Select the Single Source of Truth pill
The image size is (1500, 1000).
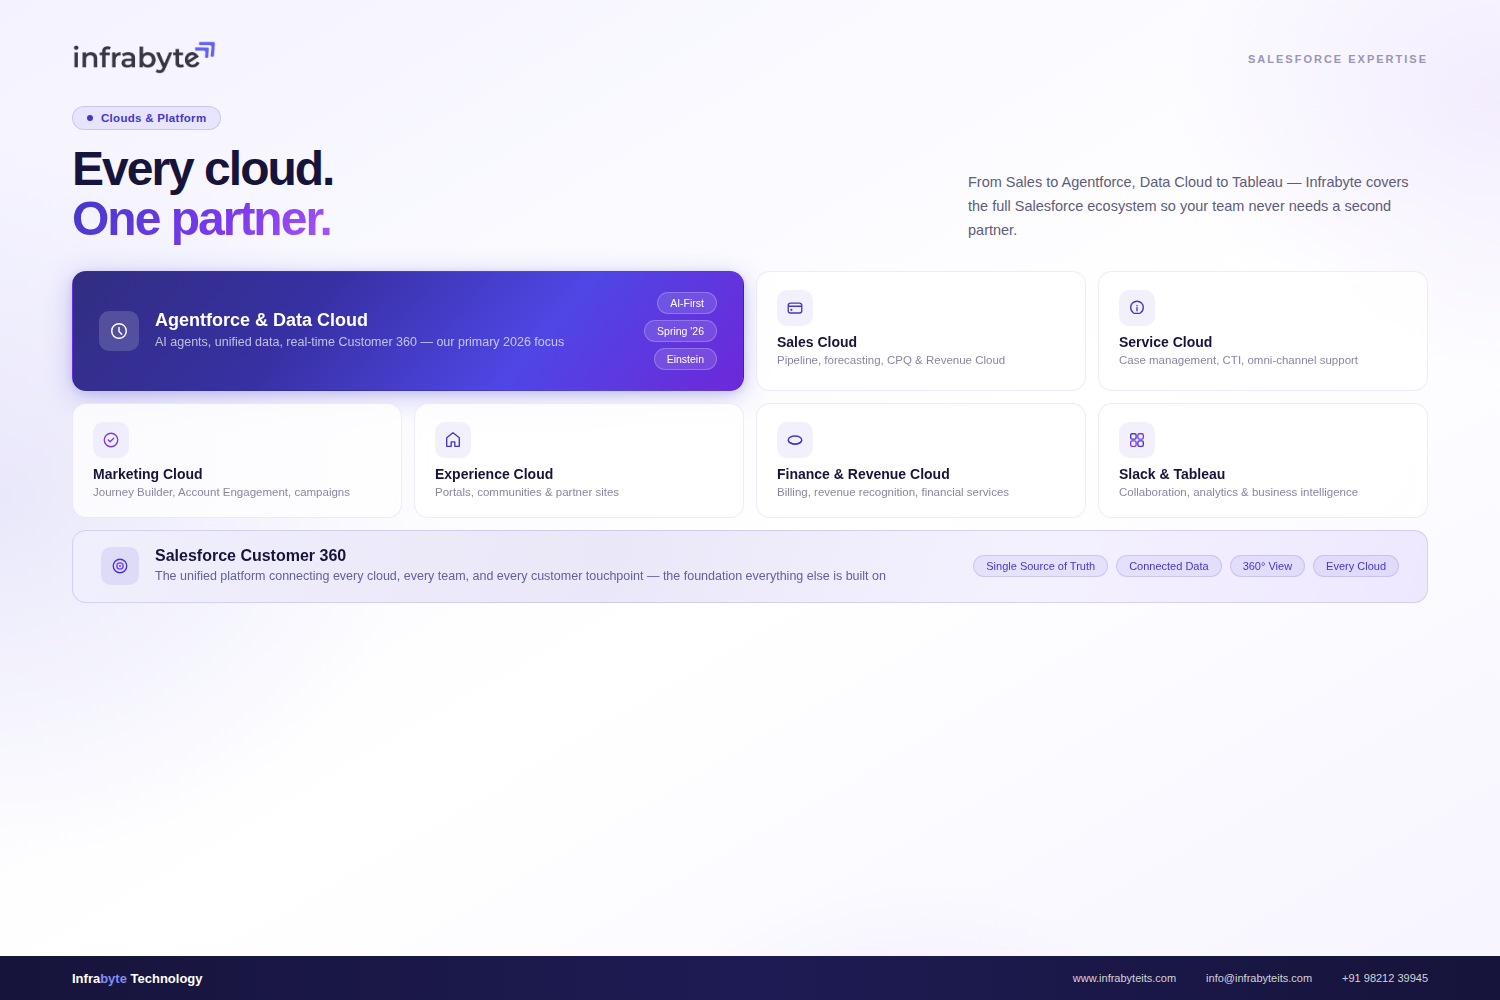(1040, 566)
